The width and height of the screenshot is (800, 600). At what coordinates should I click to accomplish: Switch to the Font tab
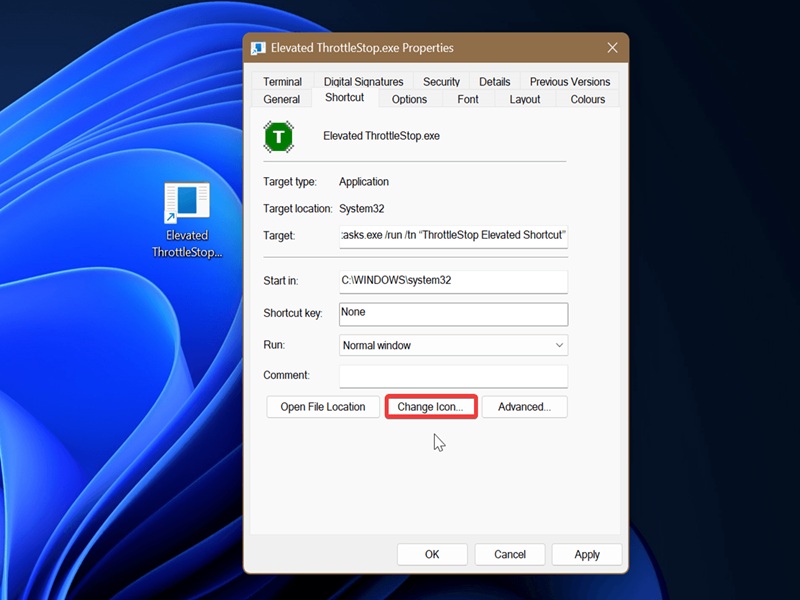pos(468,99)
